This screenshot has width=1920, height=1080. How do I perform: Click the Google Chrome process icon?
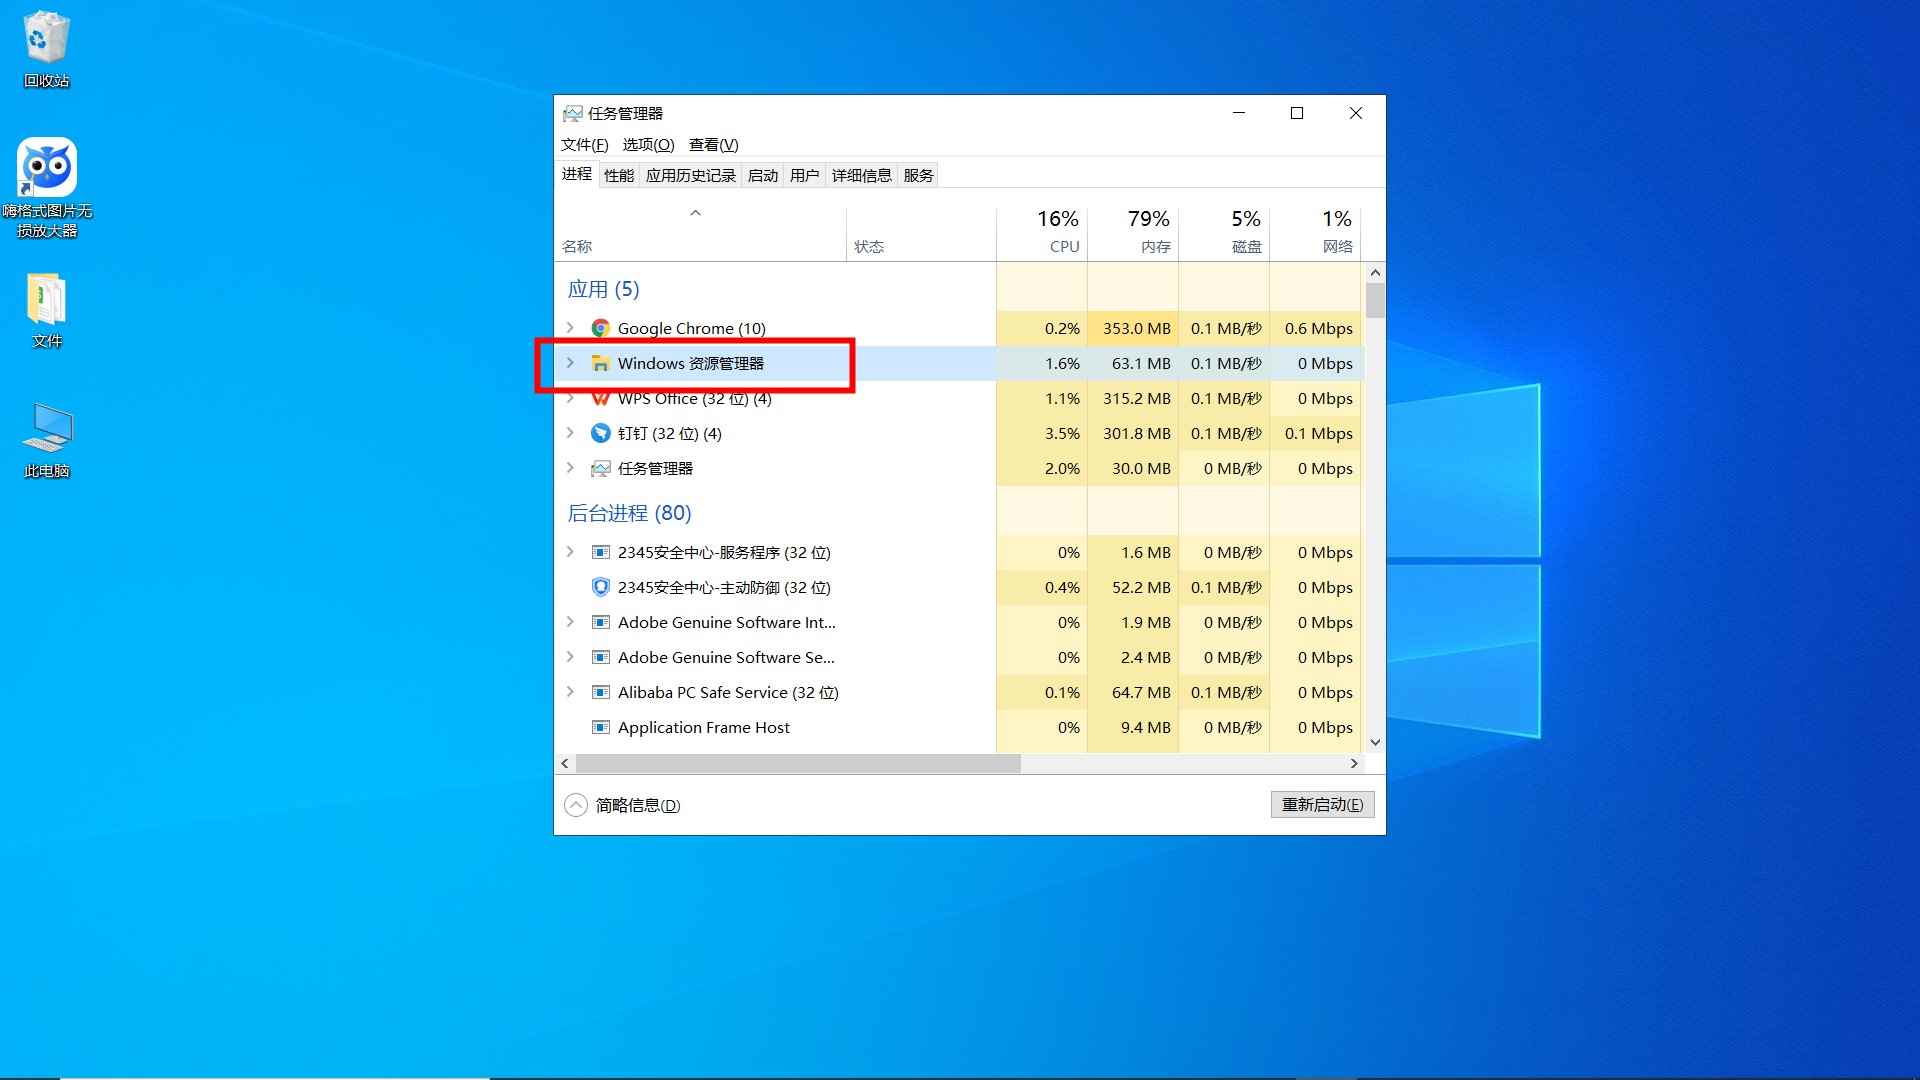pos(600,328)
